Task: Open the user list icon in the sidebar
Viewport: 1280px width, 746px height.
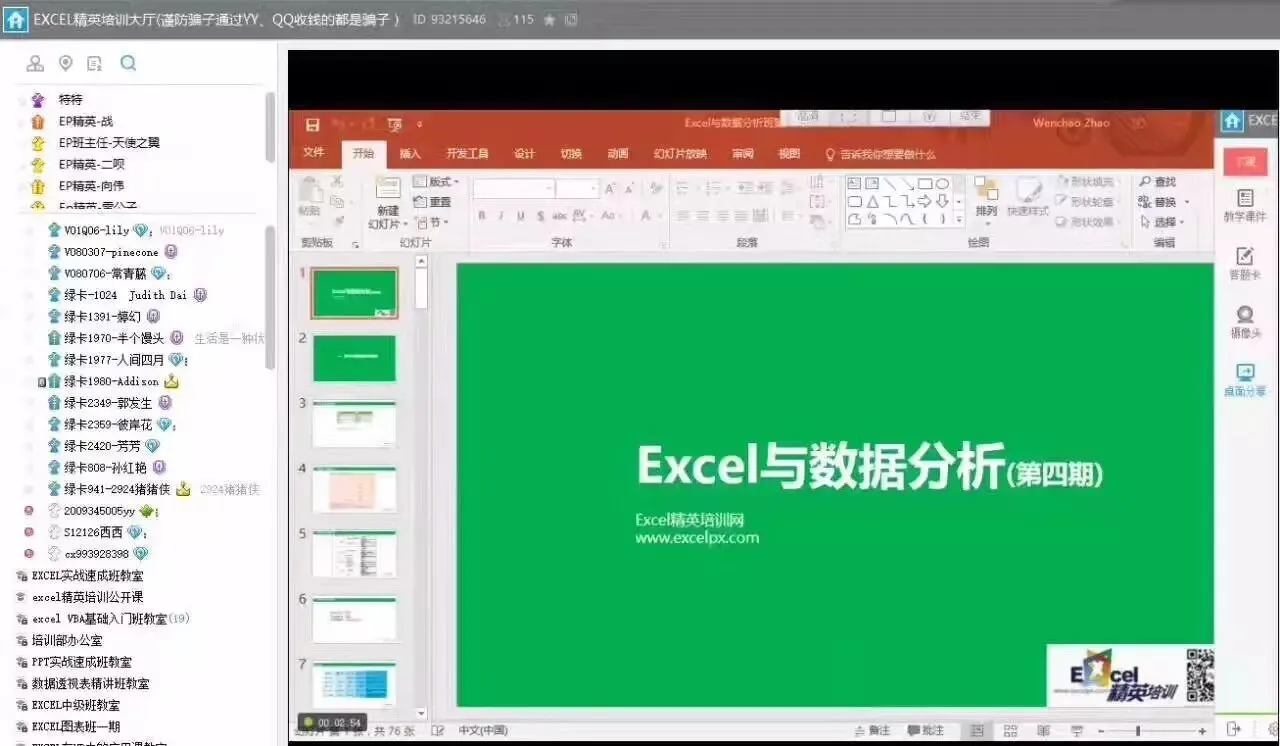Action: (x=35, y=64)
